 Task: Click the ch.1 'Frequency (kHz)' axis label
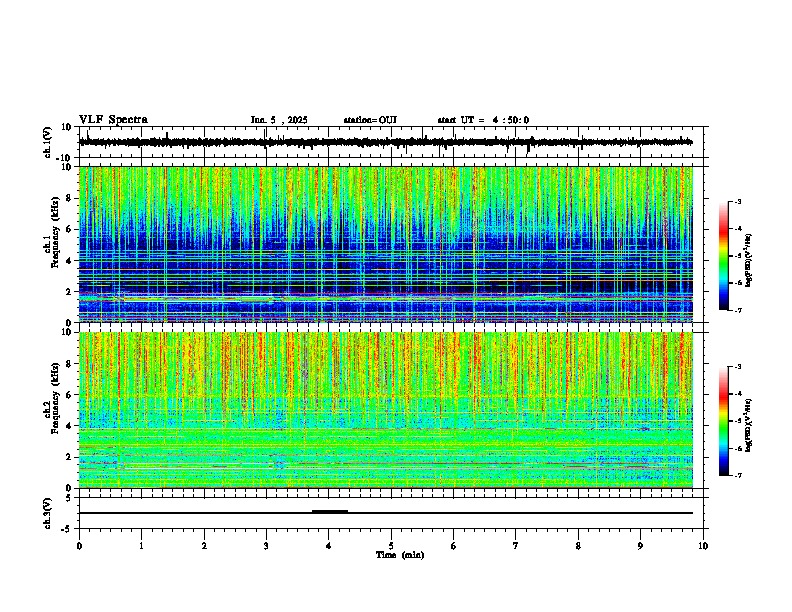pos(55,232)
